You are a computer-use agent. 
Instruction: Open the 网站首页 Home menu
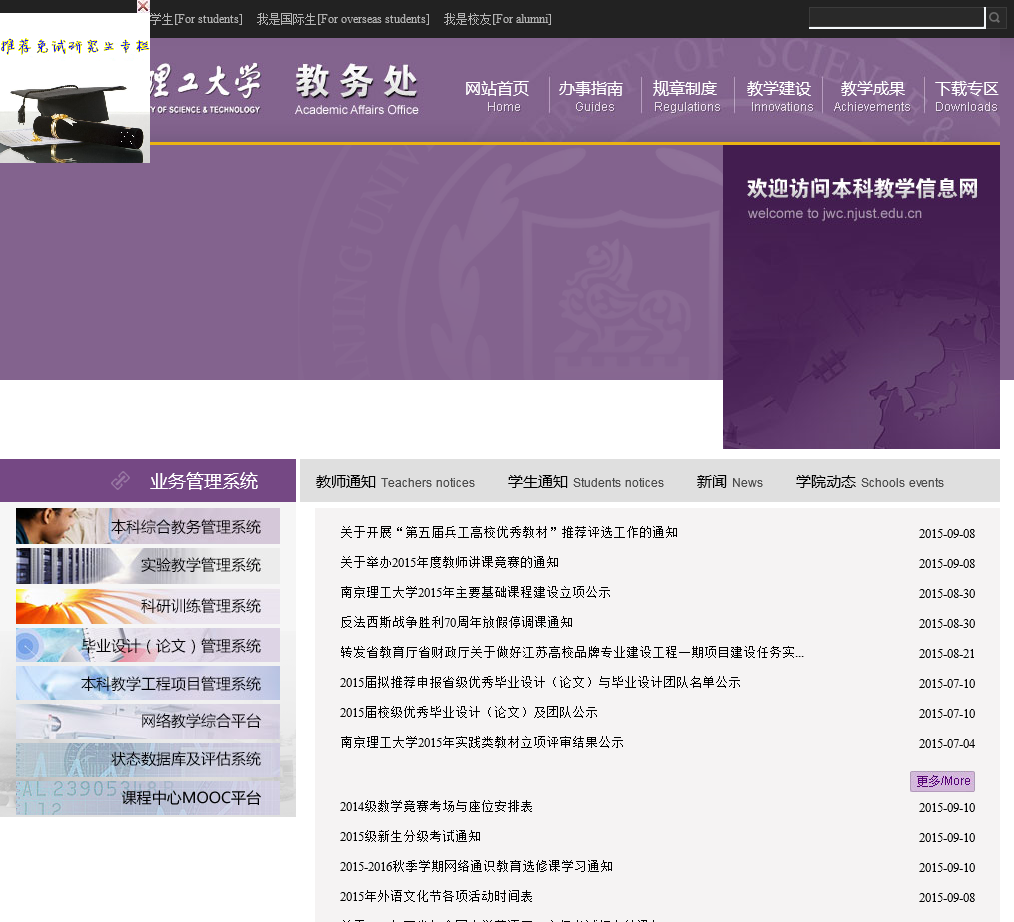497,96
